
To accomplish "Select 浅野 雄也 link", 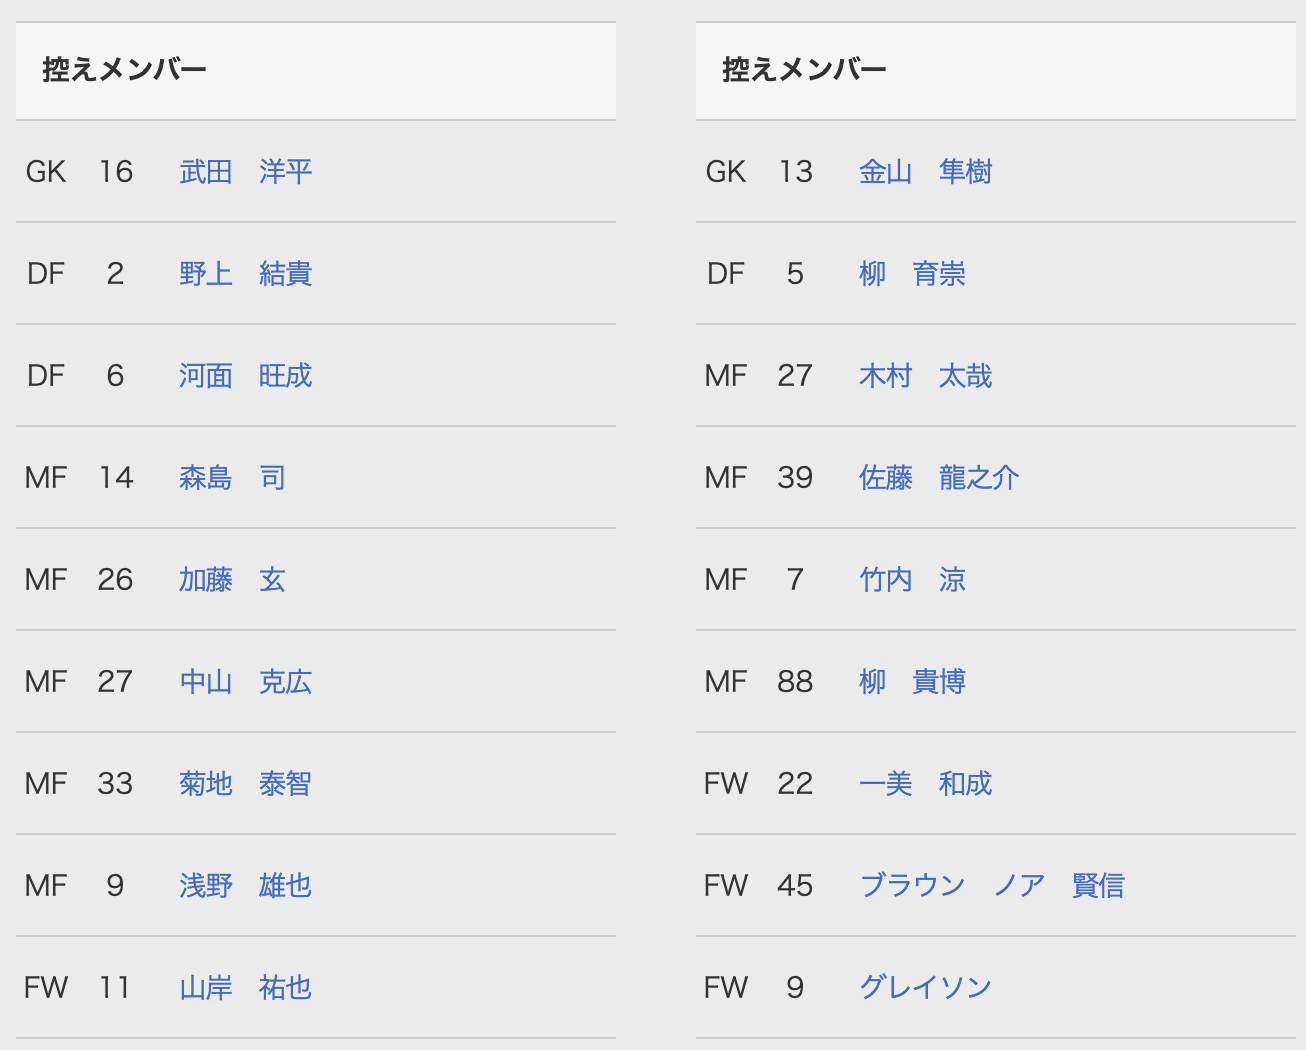I will coord(246,886).
